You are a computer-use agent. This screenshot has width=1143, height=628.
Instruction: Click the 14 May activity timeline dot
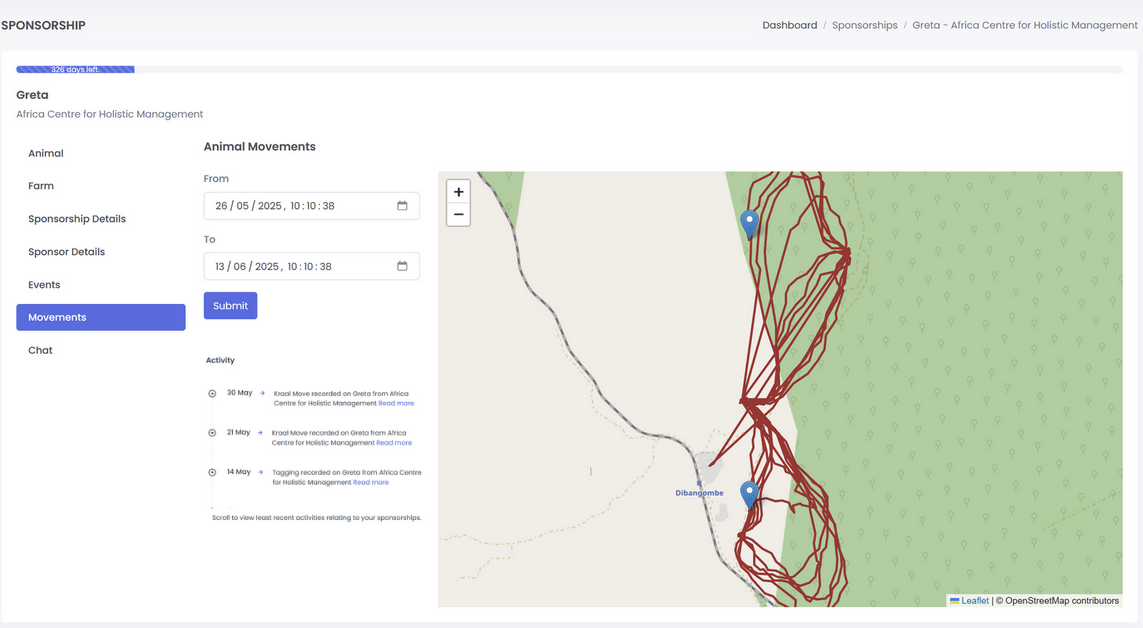coord(212,472)
